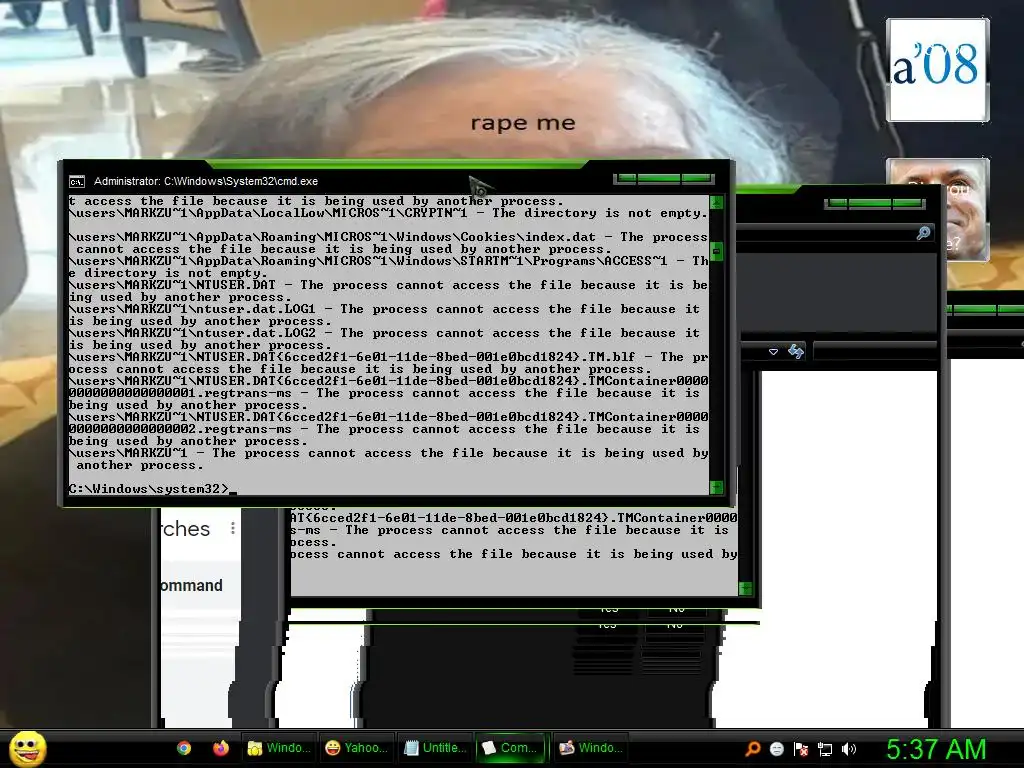Viewport: 1024px width, 768px height.
Task: Open the volume speaker tray icon
Action: click(849, 749)
